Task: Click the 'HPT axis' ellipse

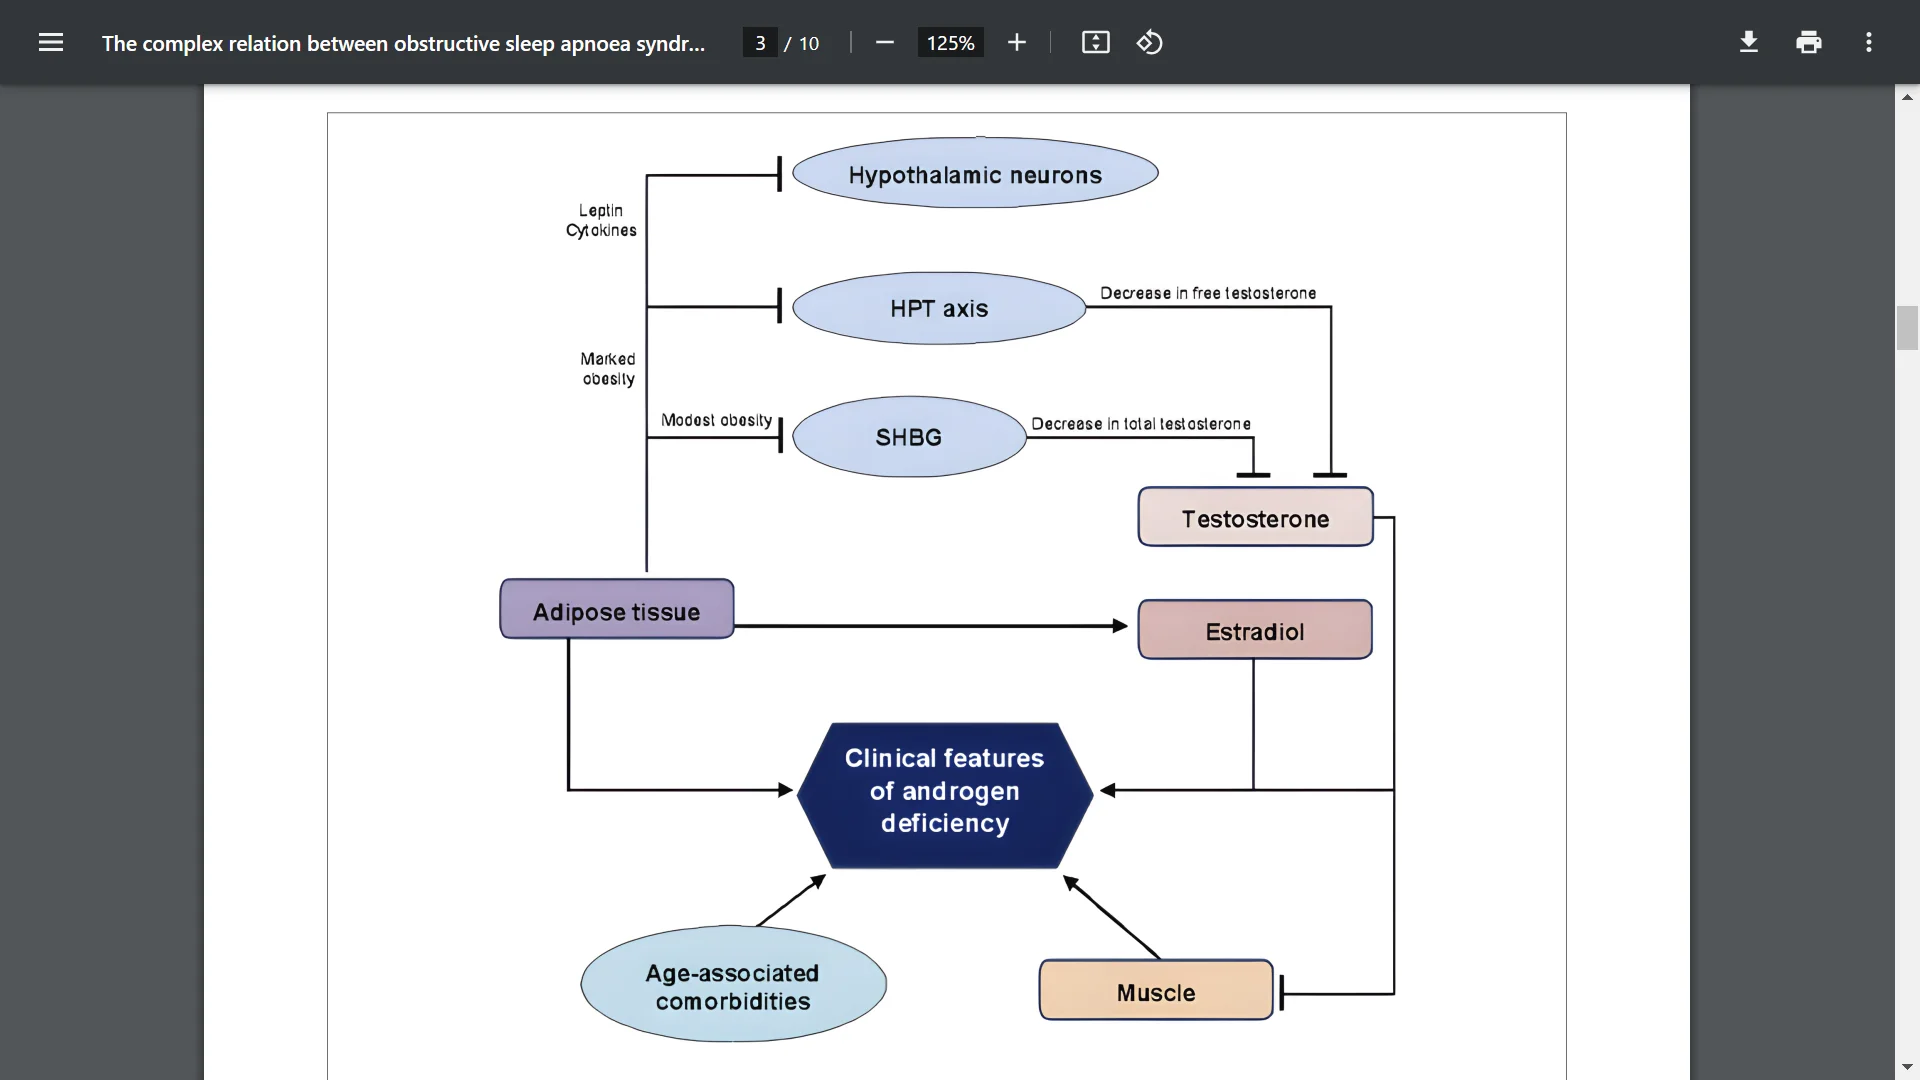Action: click(939, 308)
